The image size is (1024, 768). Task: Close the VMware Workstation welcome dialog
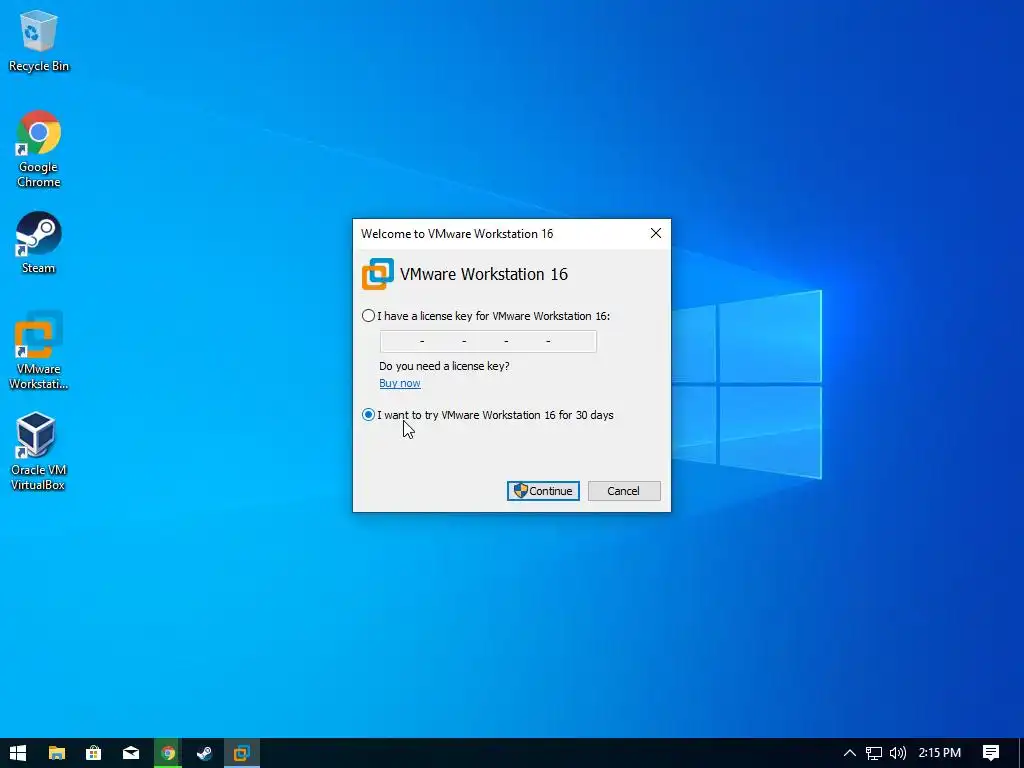[x=656, y=234]
